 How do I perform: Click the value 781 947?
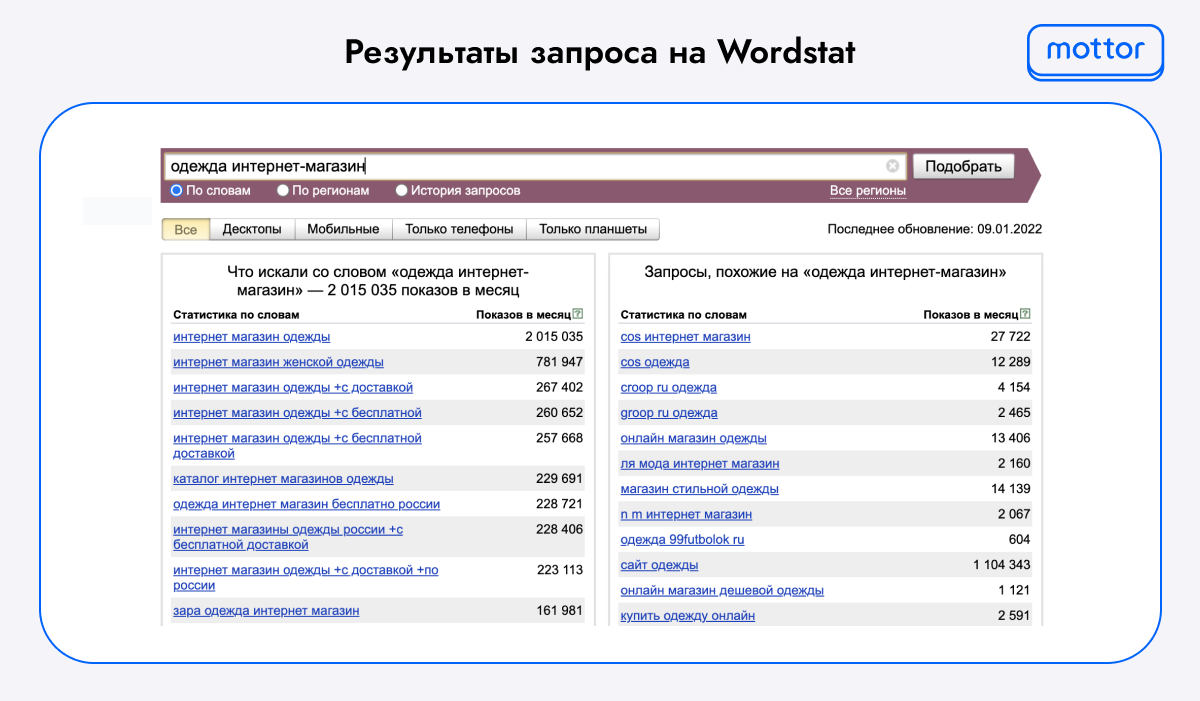(559, 362)
